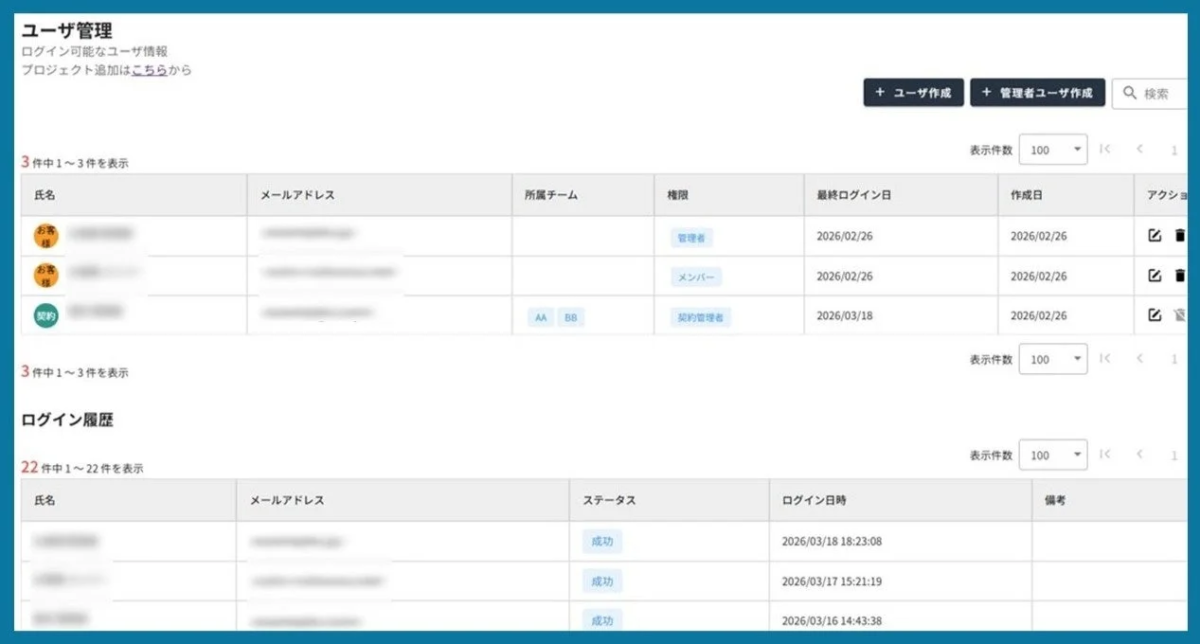Open the 表示件数 dropdown below the user table
Viewport: 1200px width, 644px height.
tap(1053, 358)
